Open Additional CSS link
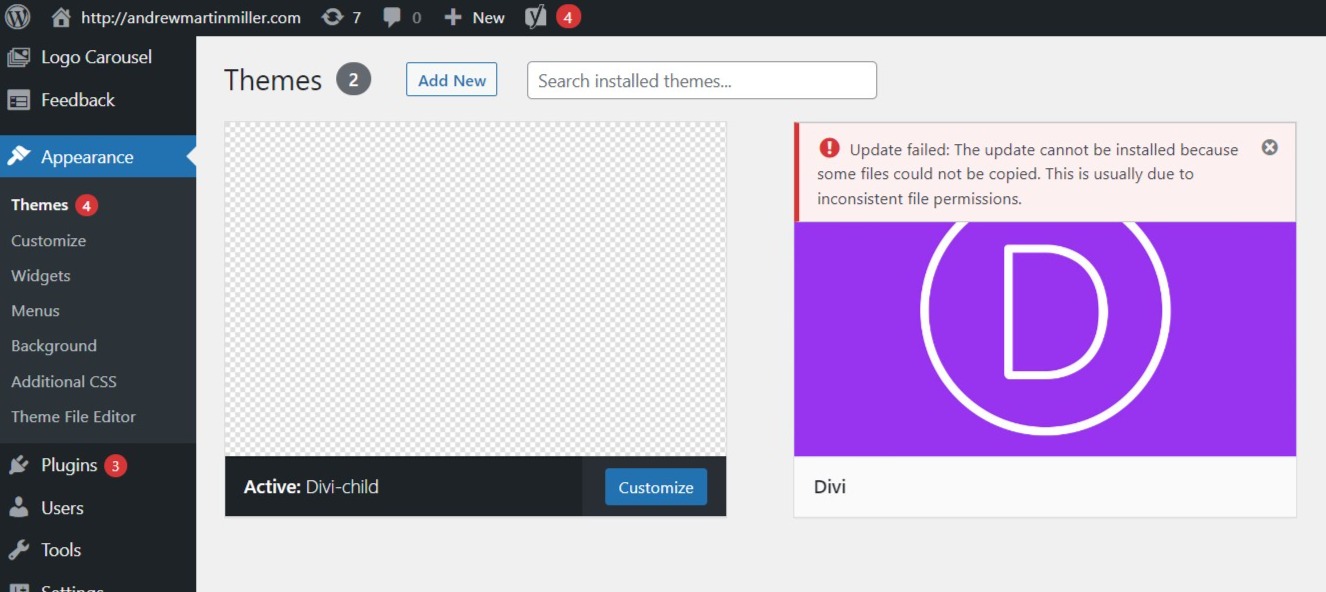Image resolution: width=1326 pixels, height=592 pixels. coord(64,382)
